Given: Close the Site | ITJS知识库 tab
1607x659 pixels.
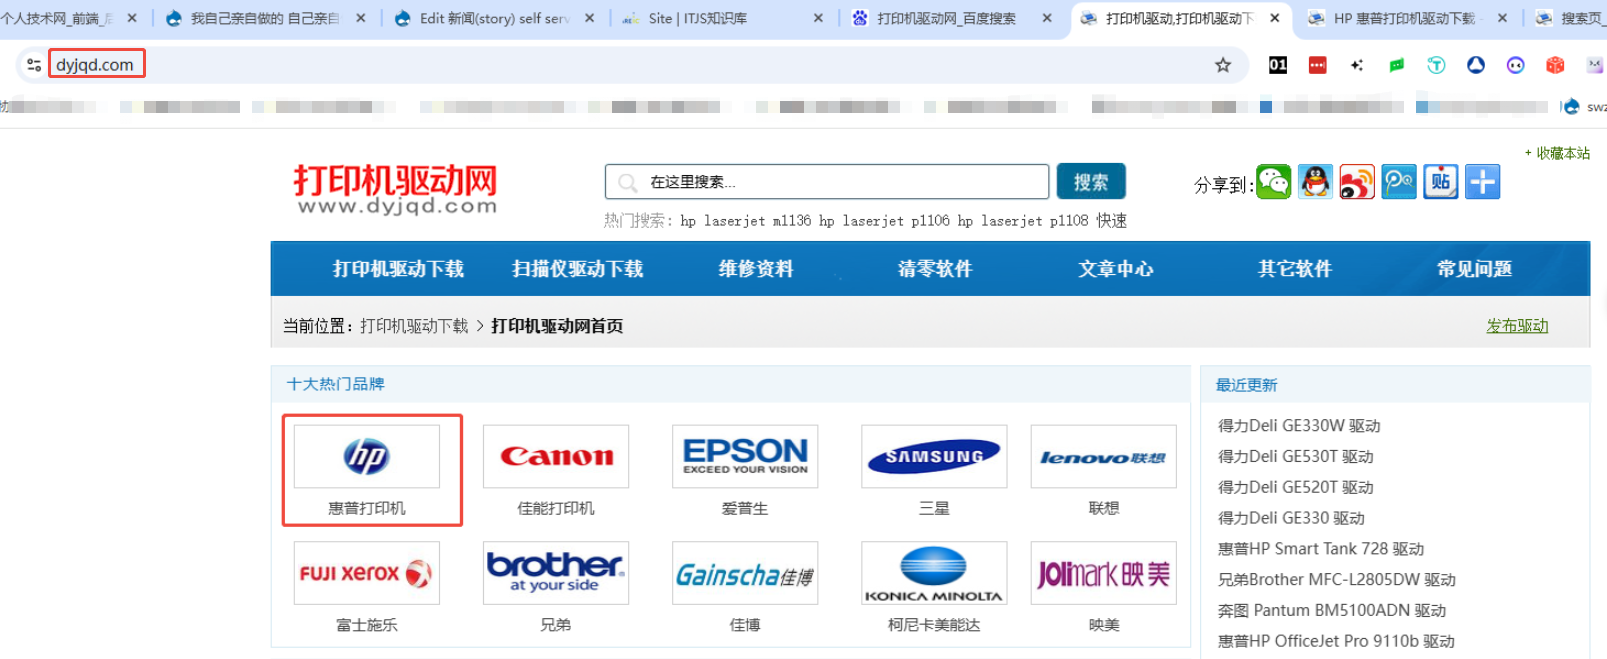Looking at the screenshot, I should pos(818,18).
